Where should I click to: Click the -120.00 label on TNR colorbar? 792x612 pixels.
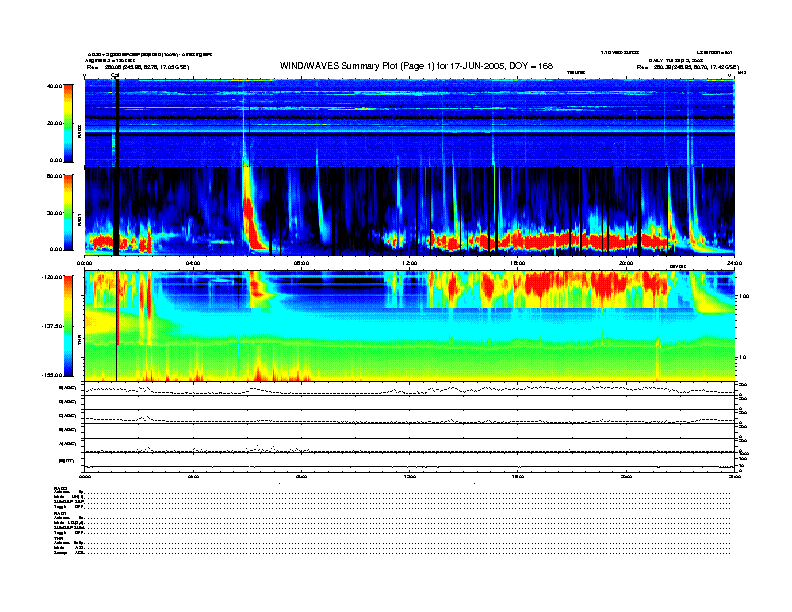coord(52,277)
